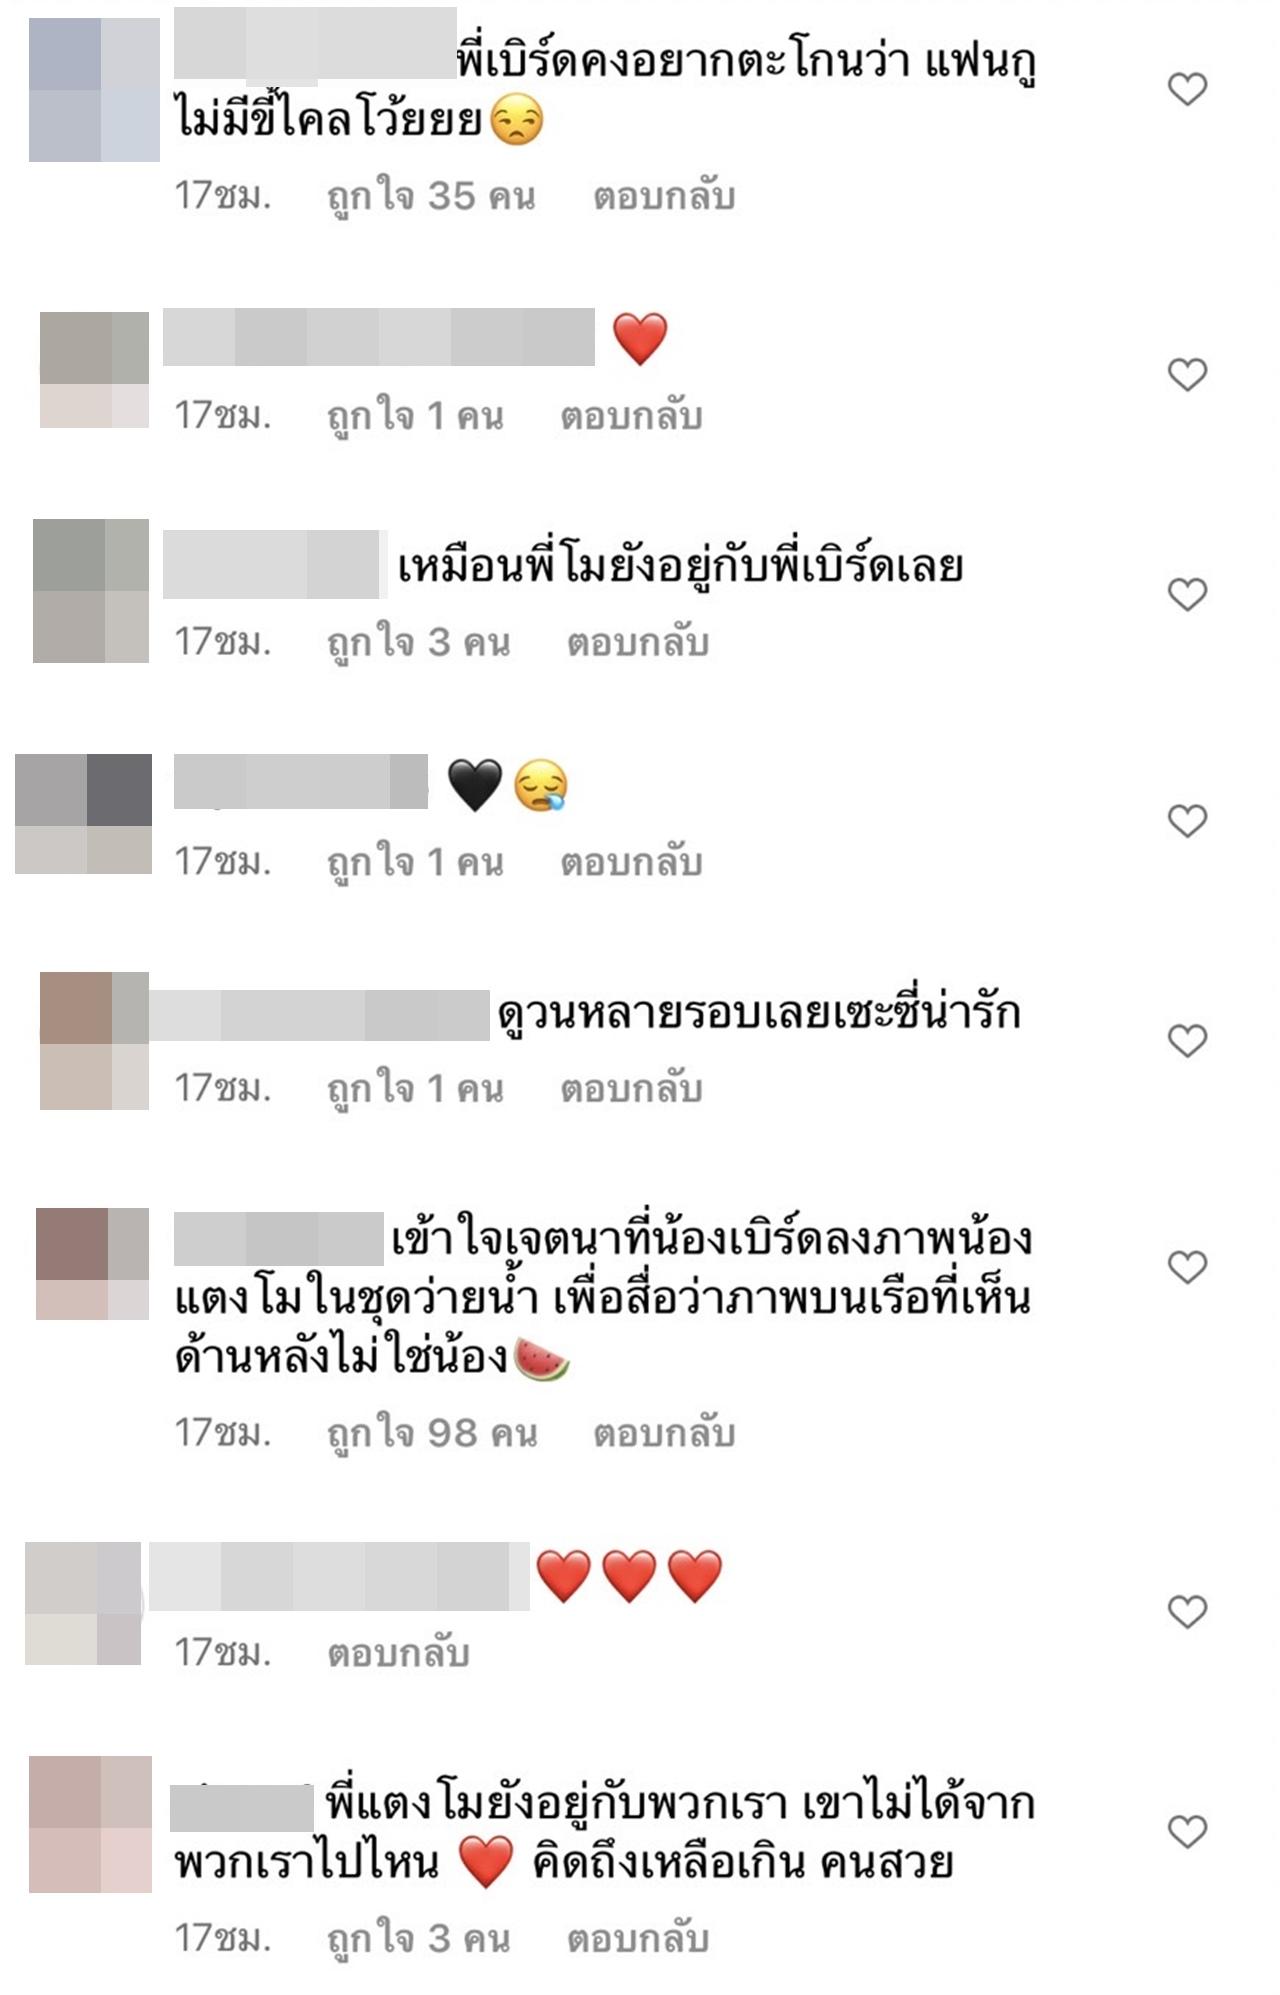Image resolution: width=1280 pixels, height=1995 pixels.
Task: Reply to the black heart emoji comment
Action: [631, 862]
